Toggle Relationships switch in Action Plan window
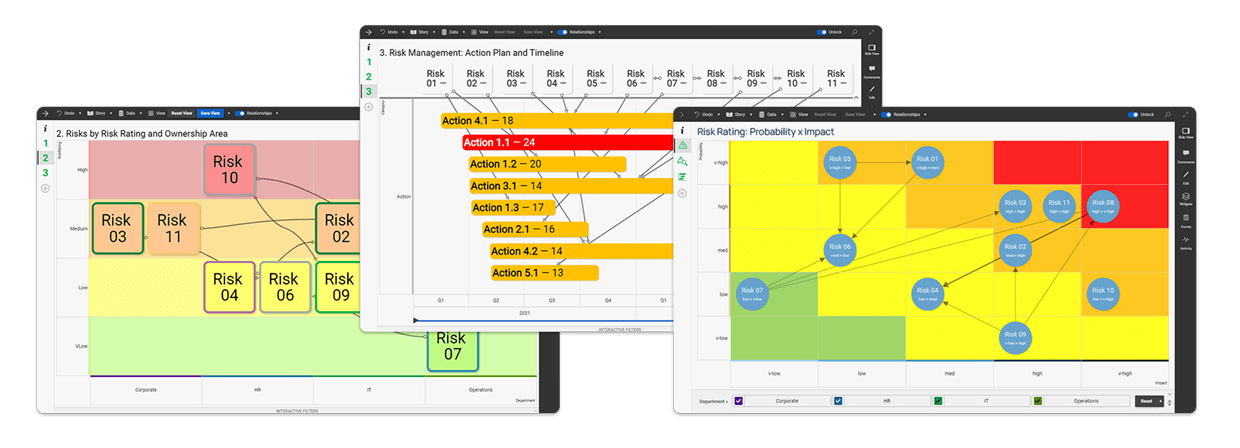The width and height of the screenshot is (1240, 448). click(563, 32)
